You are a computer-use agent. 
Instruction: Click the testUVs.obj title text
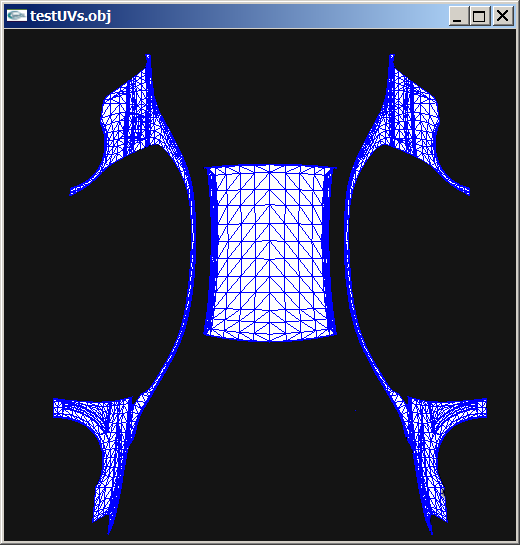point(71,16)
